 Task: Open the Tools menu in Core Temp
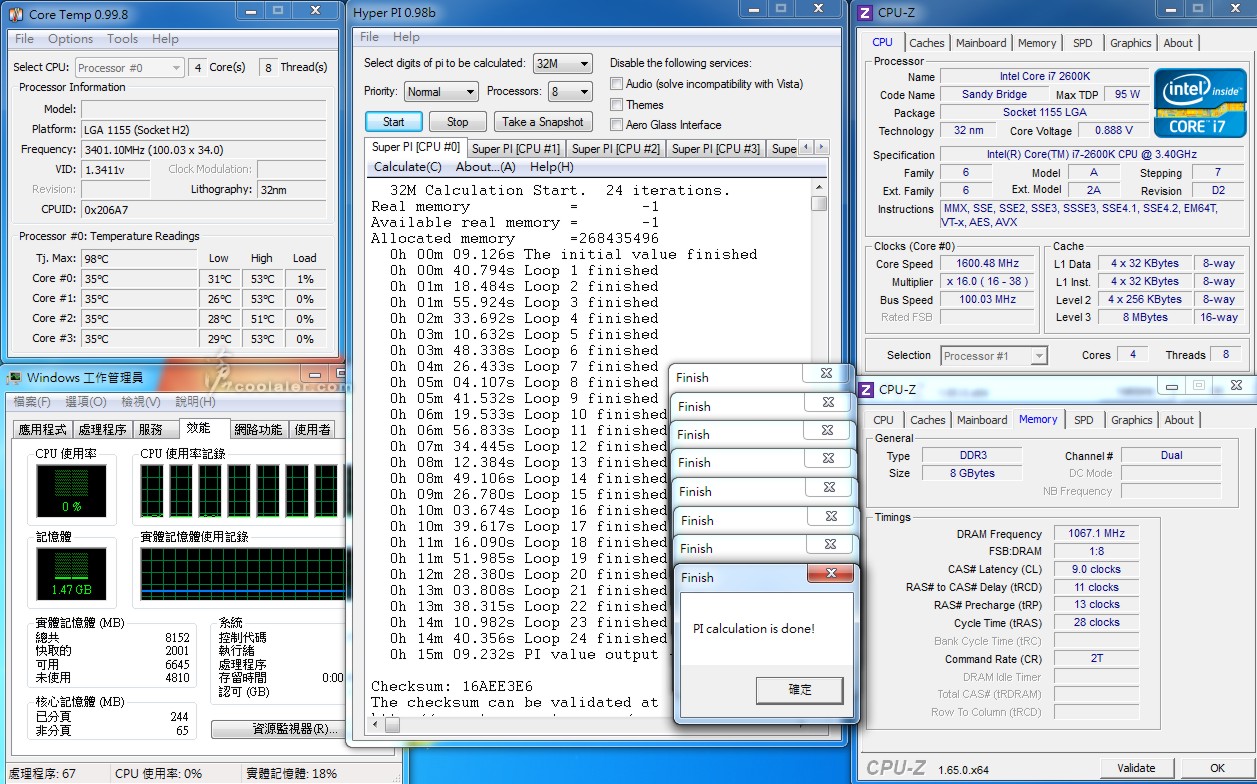click(122, 39)
